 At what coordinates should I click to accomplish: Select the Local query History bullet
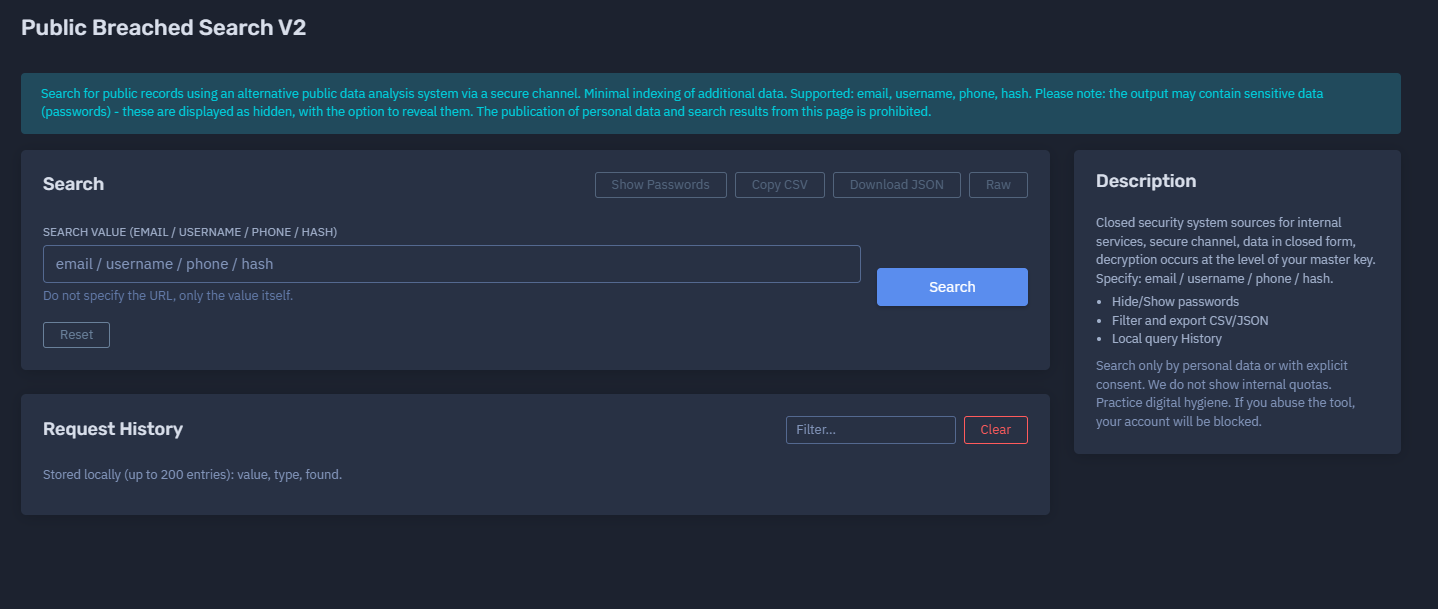1166,339
